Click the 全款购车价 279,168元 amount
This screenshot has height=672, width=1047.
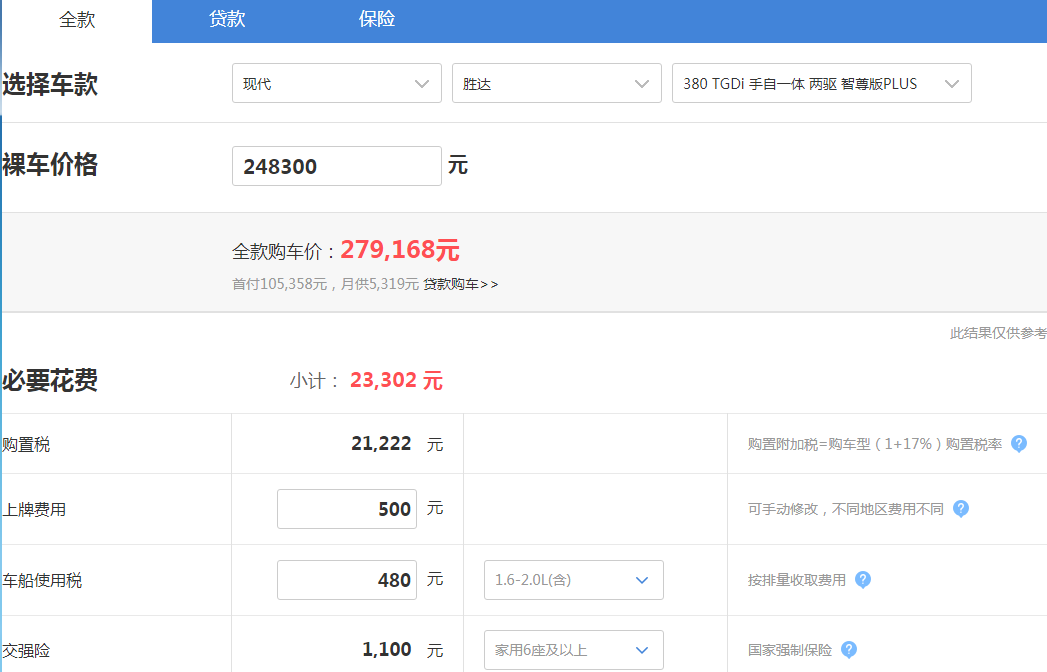(400, 250)
